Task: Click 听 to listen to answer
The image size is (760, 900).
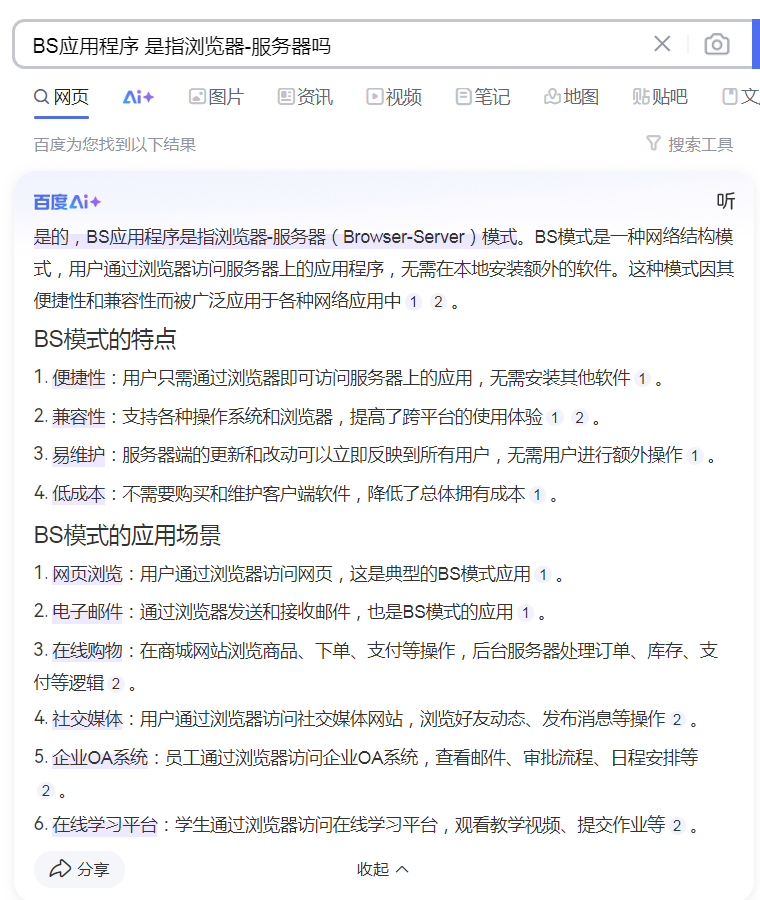Action: (x=726, y=201)
